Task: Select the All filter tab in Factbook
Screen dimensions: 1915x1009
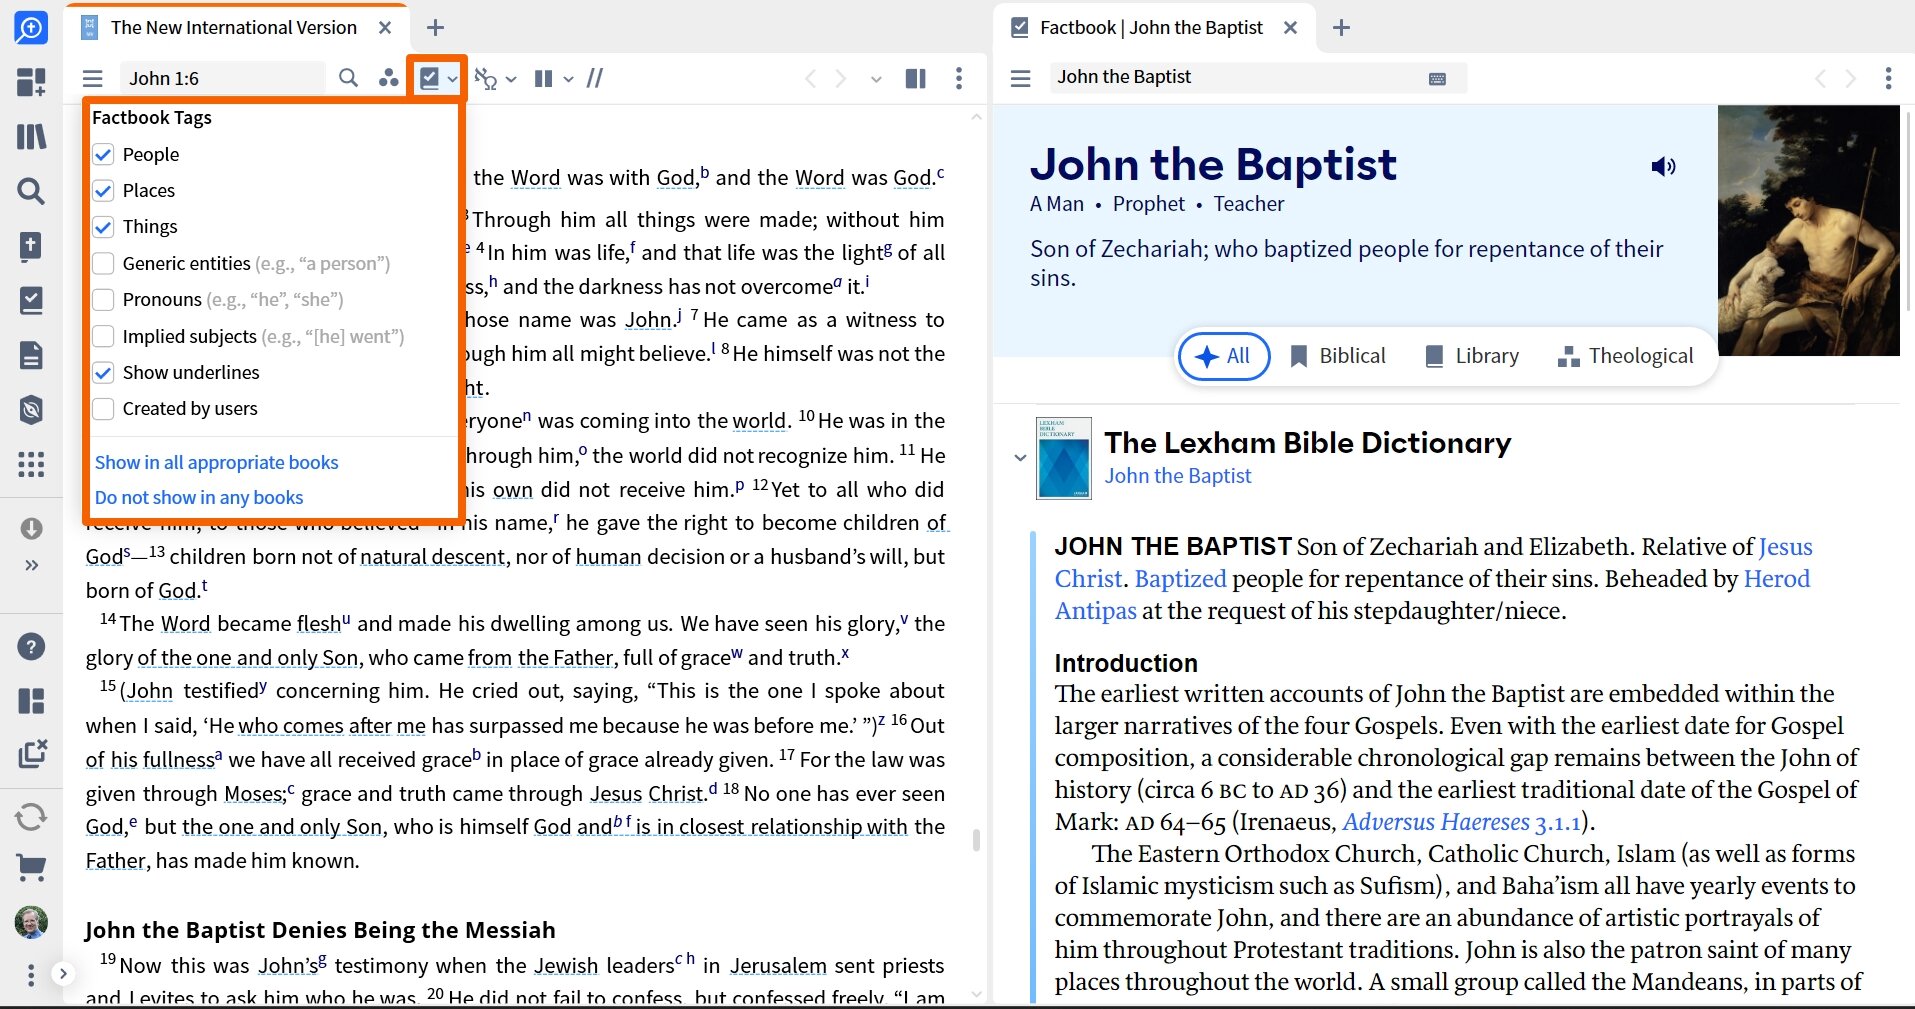Action: coord(1224,356)
